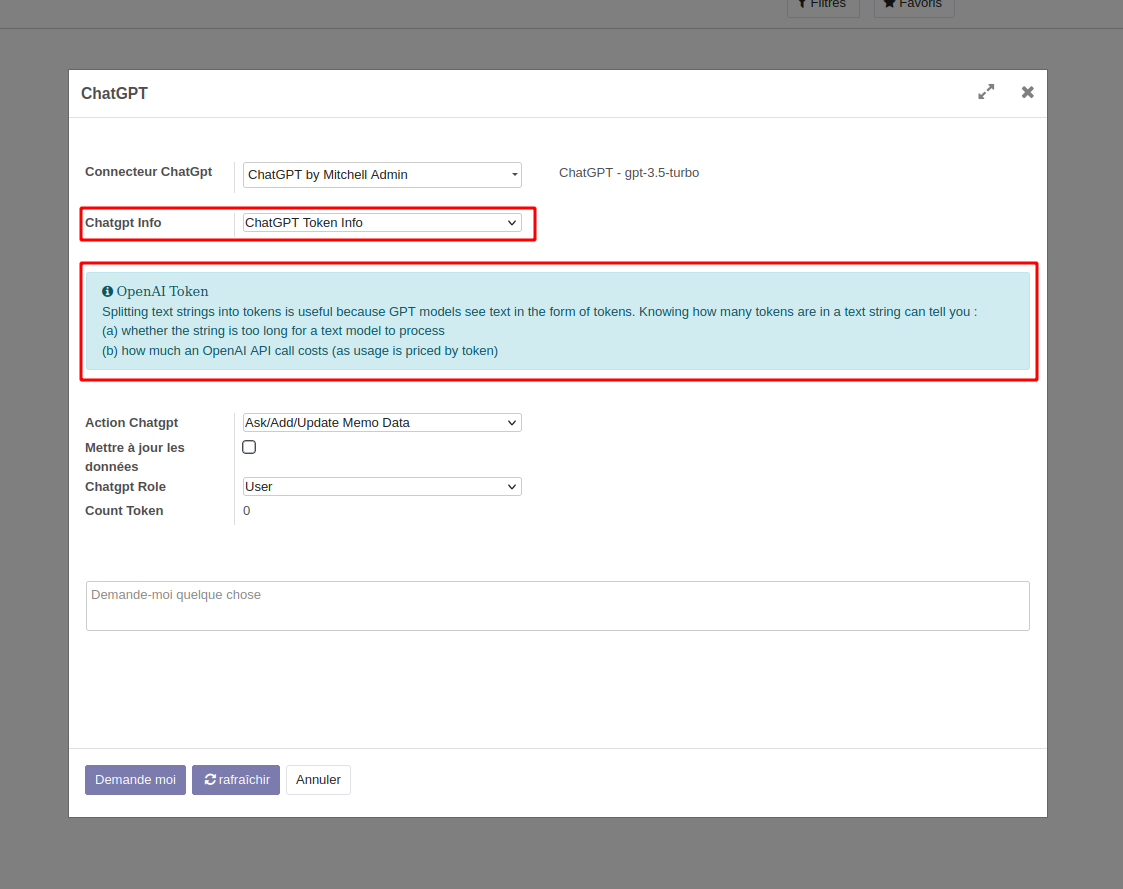Expand the ChatGPT dialog to fullscreen
The width and height of the screenshot is (1123, 889).
[x=986, y=92]
